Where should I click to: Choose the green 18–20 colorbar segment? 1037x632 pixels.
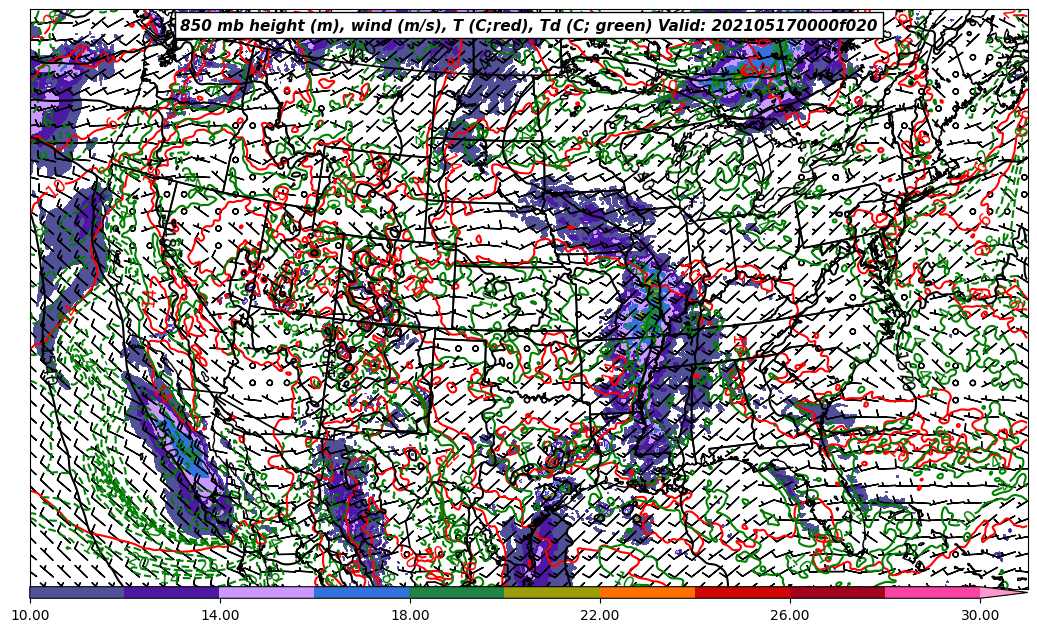[457, 592]
